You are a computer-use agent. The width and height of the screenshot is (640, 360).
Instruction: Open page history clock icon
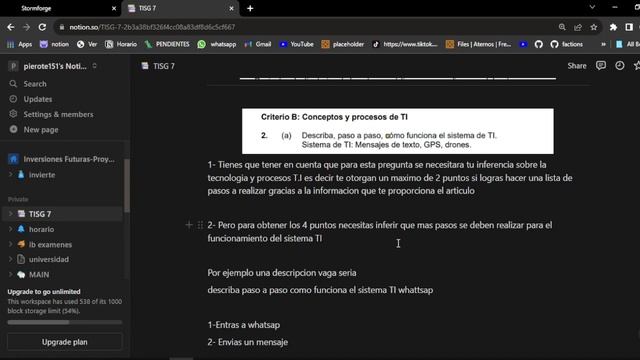click(x=620, y=66)
